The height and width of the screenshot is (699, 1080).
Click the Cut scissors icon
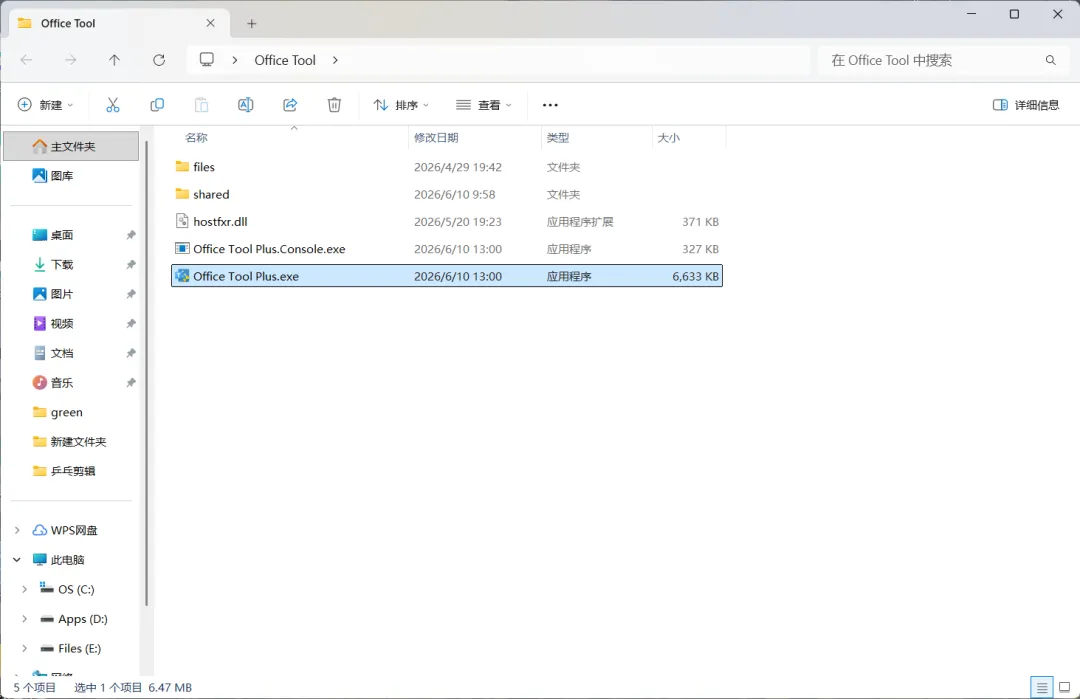113,105
